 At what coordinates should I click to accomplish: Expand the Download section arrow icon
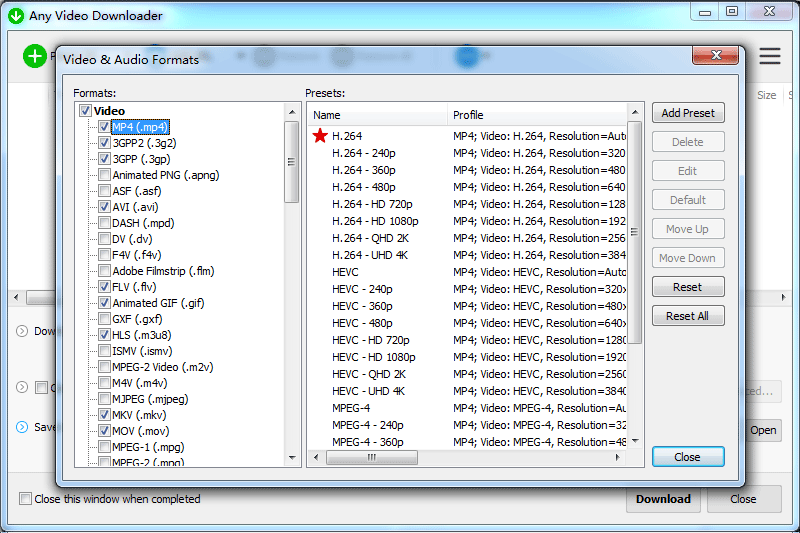coord(22,331)
